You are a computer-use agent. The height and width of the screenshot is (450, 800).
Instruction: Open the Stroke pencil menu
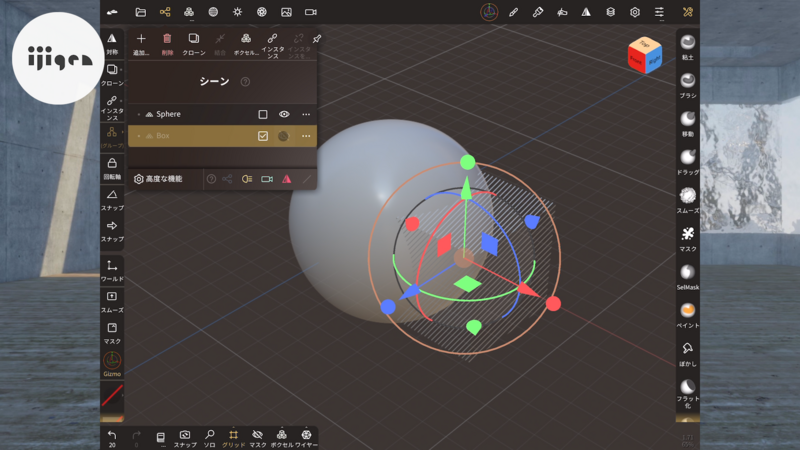tap(513, 12)
